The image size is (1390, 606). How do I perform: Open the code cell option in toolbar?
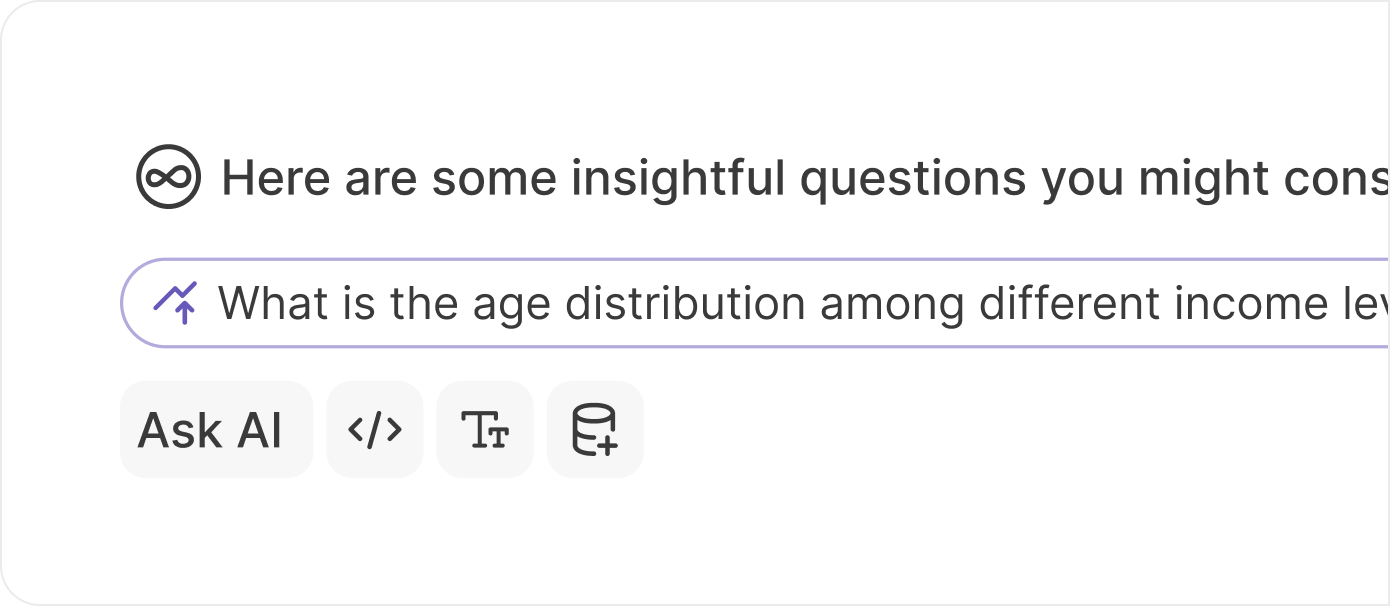[x=375, y=430]
